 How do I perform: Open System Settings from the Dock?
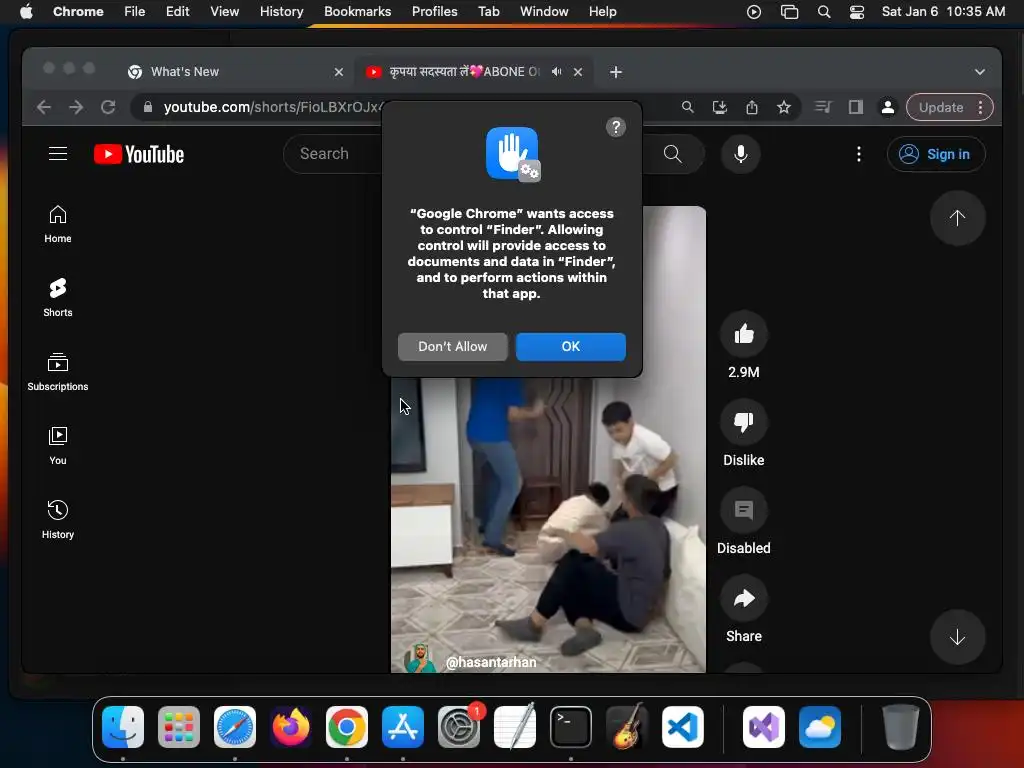[x=458, y=727]
